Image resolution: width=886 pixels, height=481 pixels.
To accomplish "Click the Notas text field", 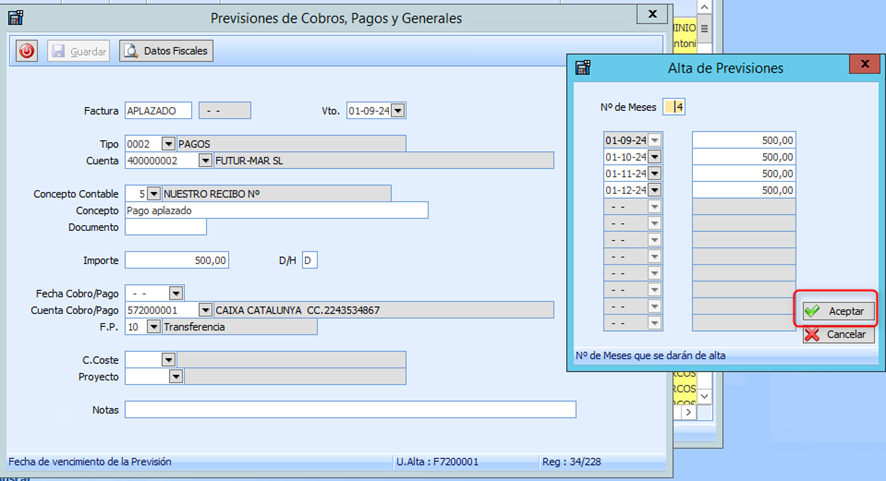I will 350,410.
